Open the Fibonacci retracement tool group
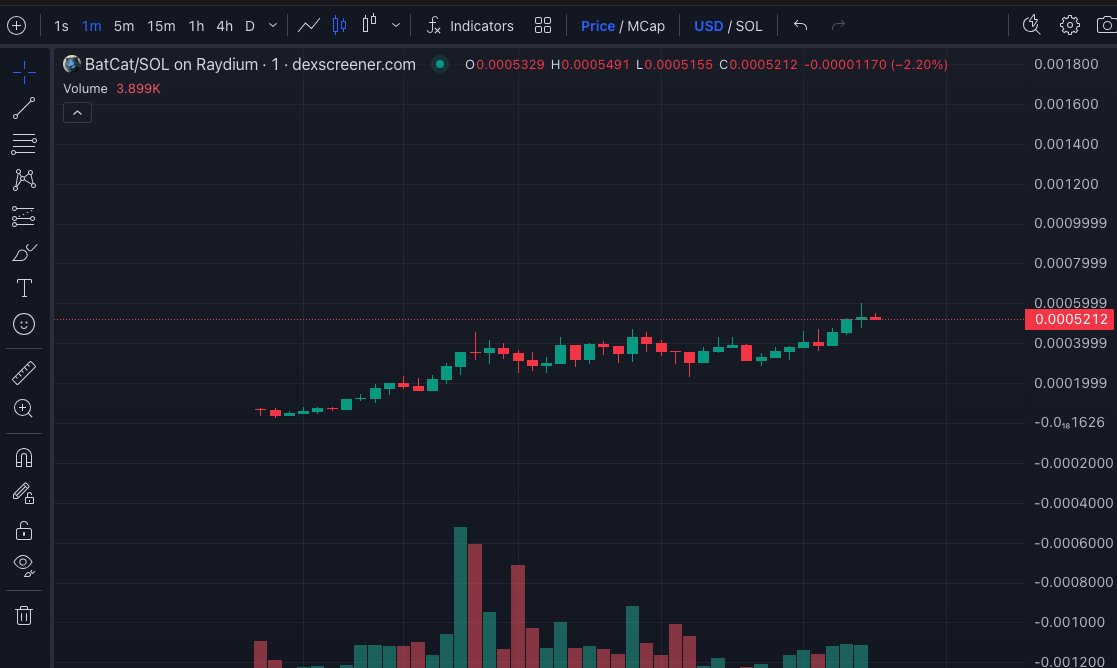The image size is (1117, 668). (x=24, y=144)
